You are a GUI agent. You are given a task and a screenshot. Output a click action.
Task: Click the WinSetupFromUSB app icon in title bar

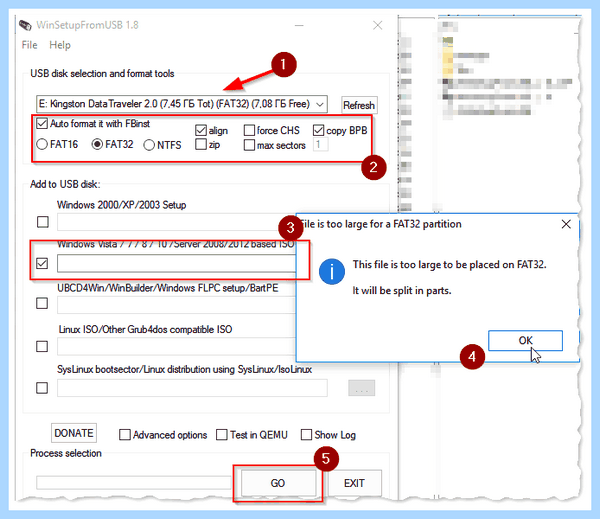click(x=25, y=25)
